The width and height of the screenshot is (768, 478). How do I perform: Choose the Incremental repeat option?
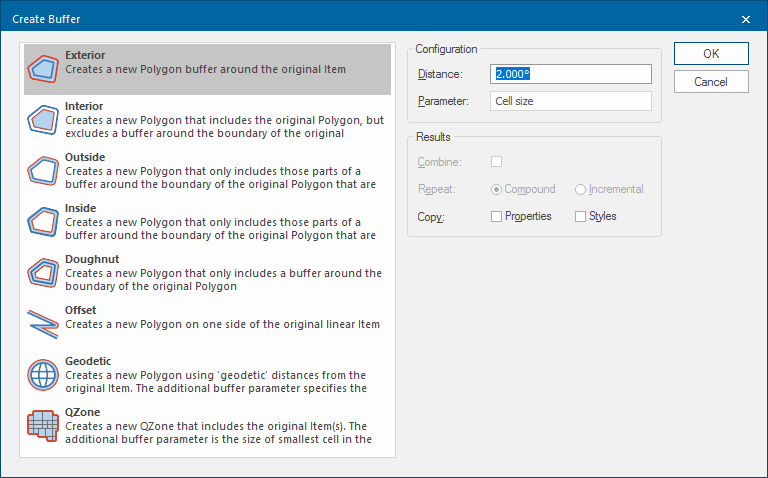[x=580, y=189]
